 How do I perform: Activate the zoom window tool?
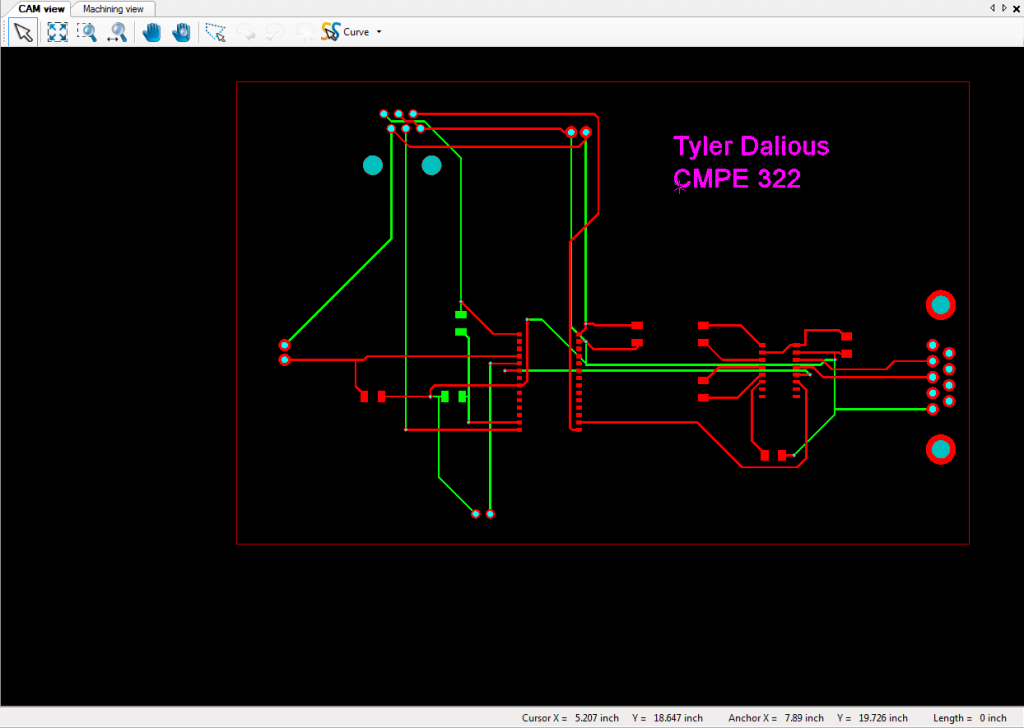[x=87, y=31]
